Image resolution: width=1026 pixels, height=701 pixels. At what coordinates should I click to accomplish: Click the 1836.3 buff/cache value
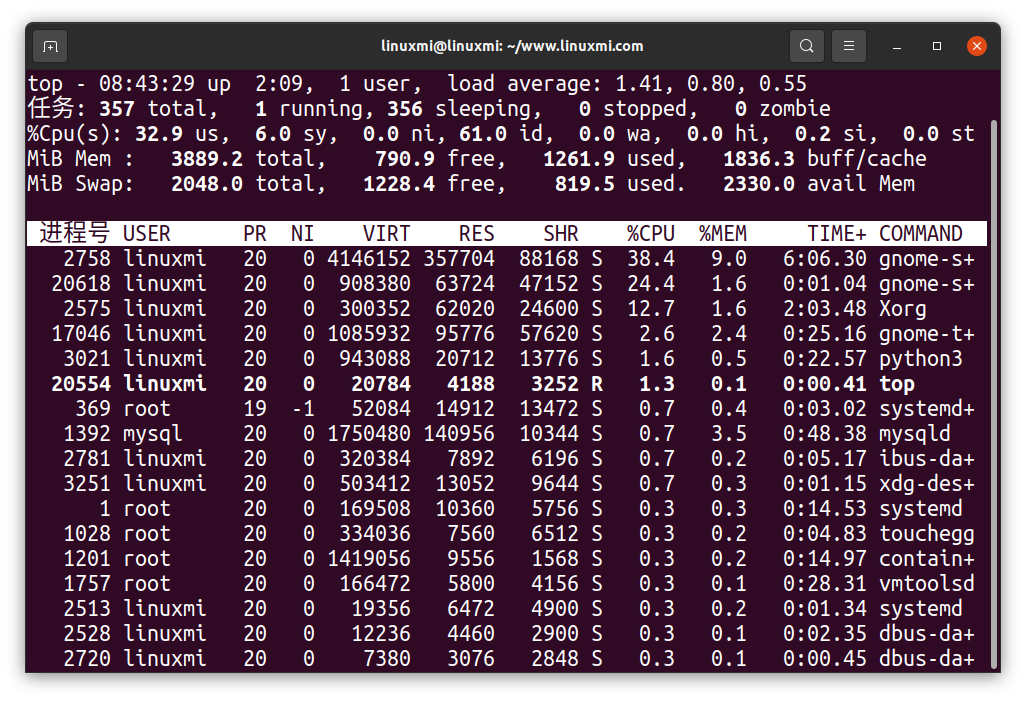pos(758,159)
